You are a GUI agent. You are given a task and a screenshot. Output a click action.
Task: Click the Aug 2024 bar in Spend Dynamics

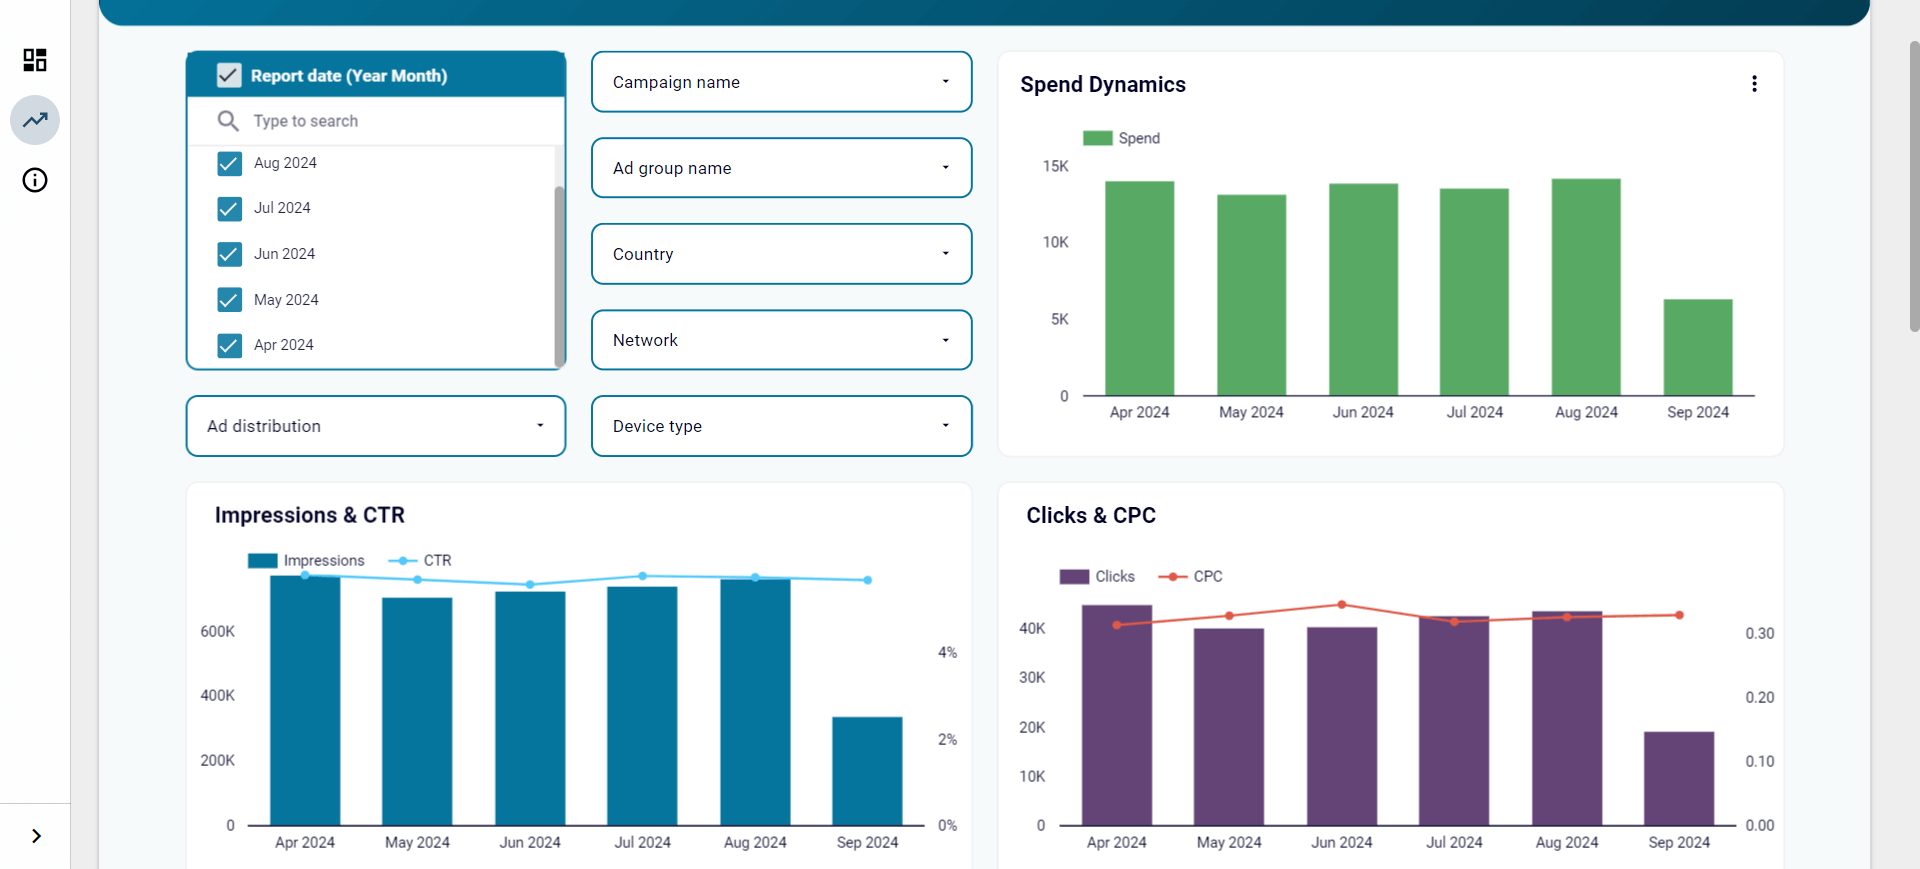1586,287
